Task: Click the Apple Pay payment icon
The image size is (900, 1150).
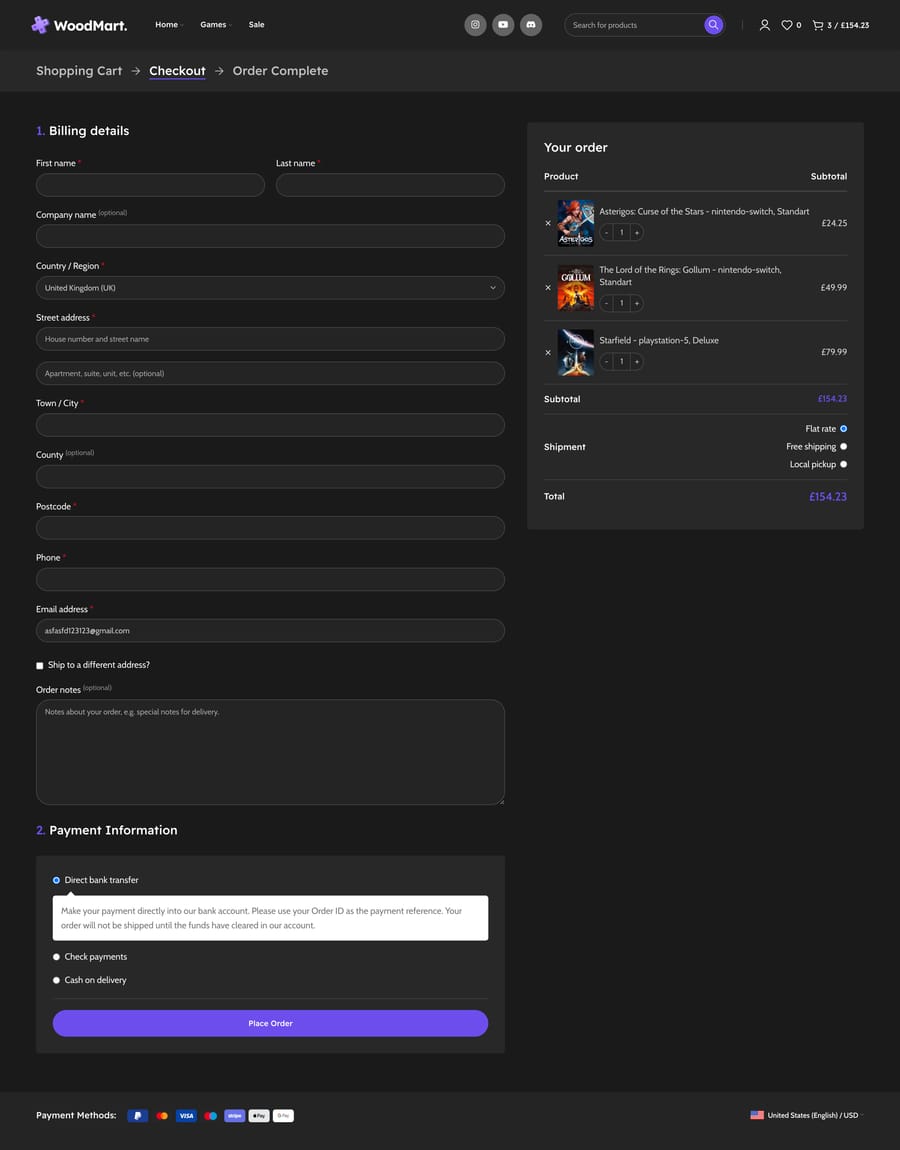Action: point(259,1116)
